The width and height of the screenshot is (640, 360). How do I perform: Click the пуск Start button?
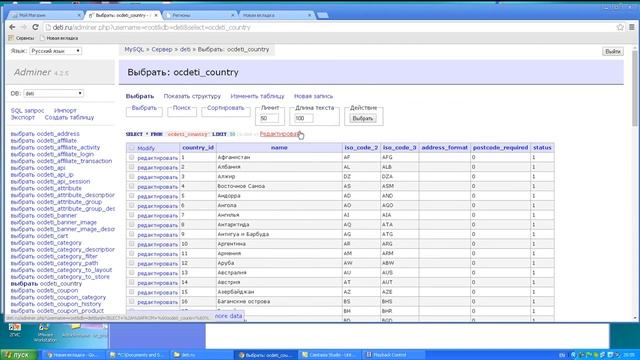[19, 355]
